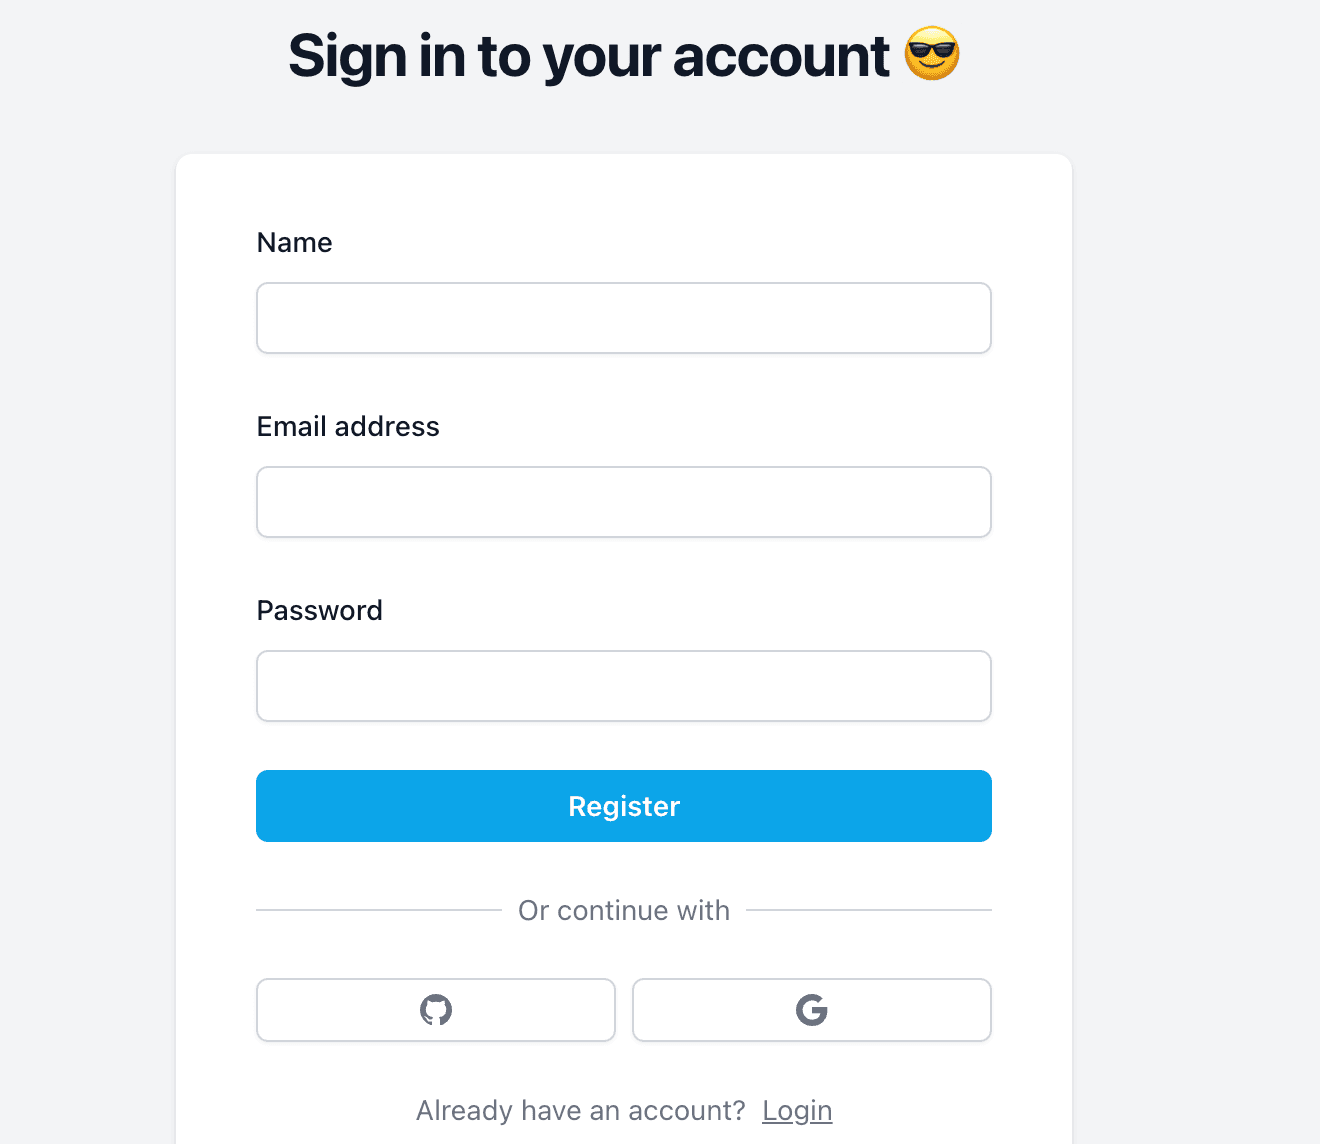Click the 'Or continue with' divider text
The width and height of the screenshot is (1320, 1144).
pos(623,910)
